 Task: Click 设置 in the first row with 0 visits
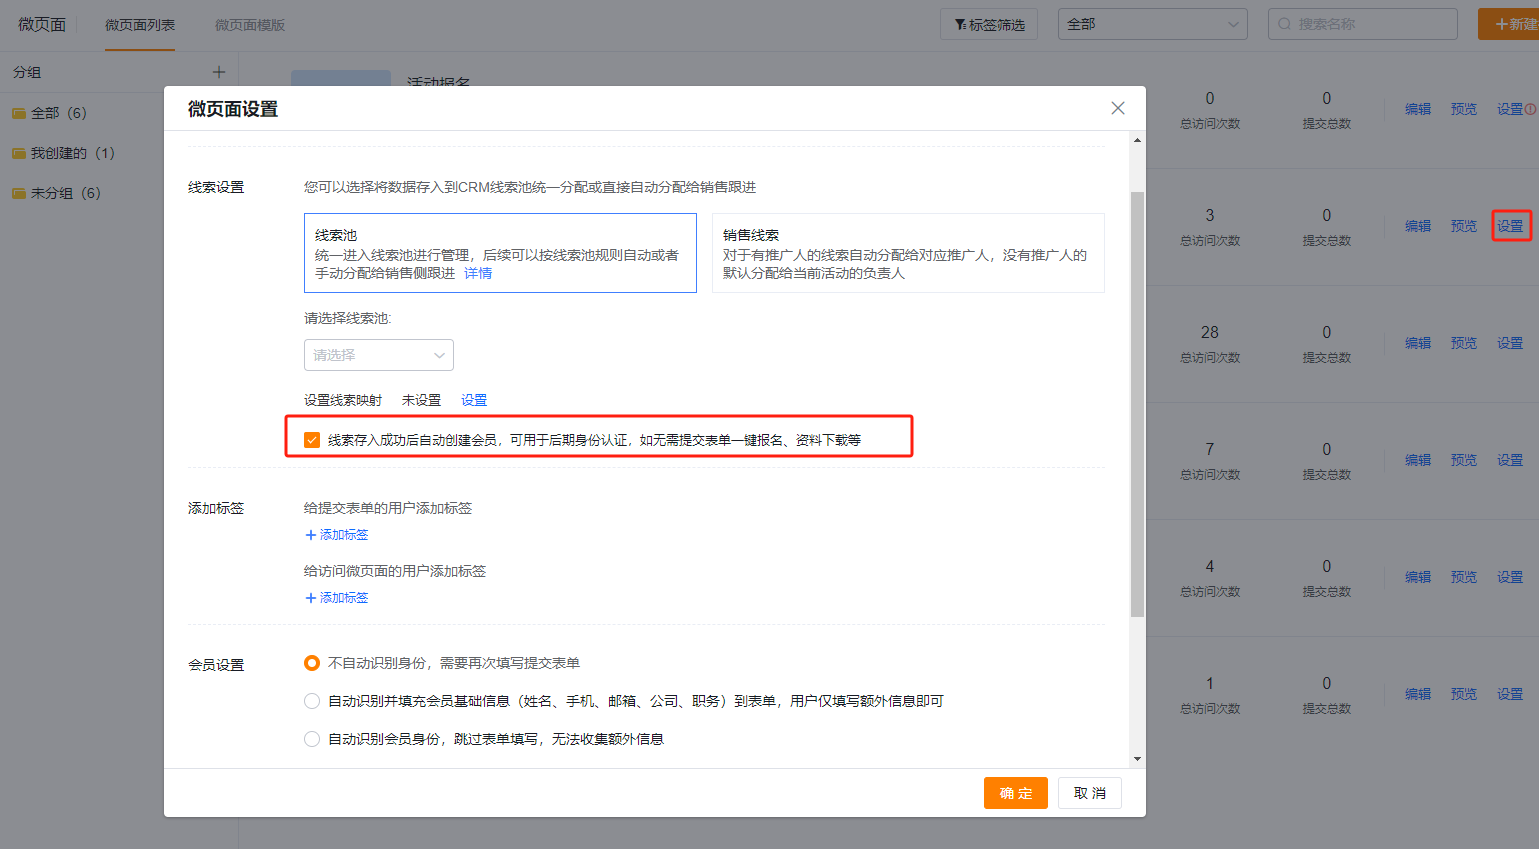(x=1510, y=109)
